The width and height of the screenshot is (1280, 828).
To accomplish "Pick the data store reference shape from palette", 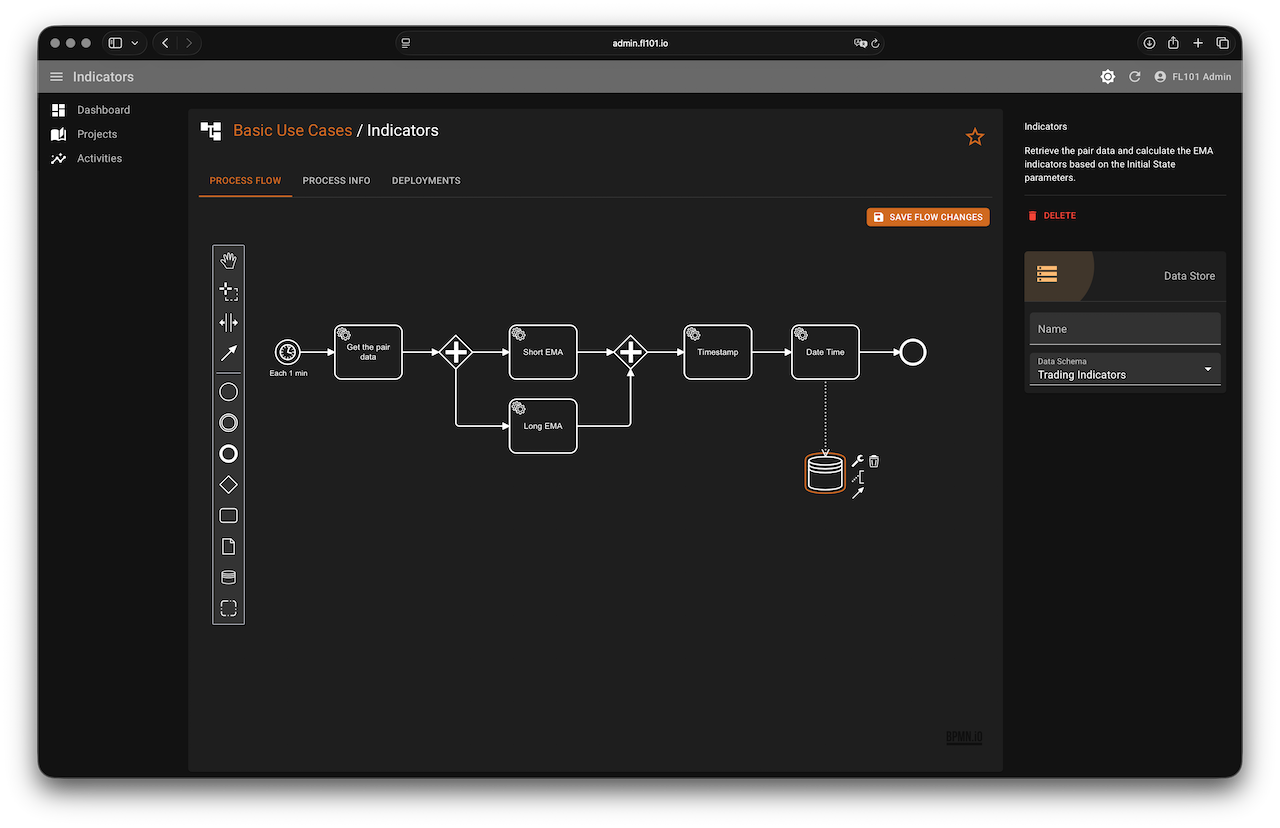I will 228,577.
